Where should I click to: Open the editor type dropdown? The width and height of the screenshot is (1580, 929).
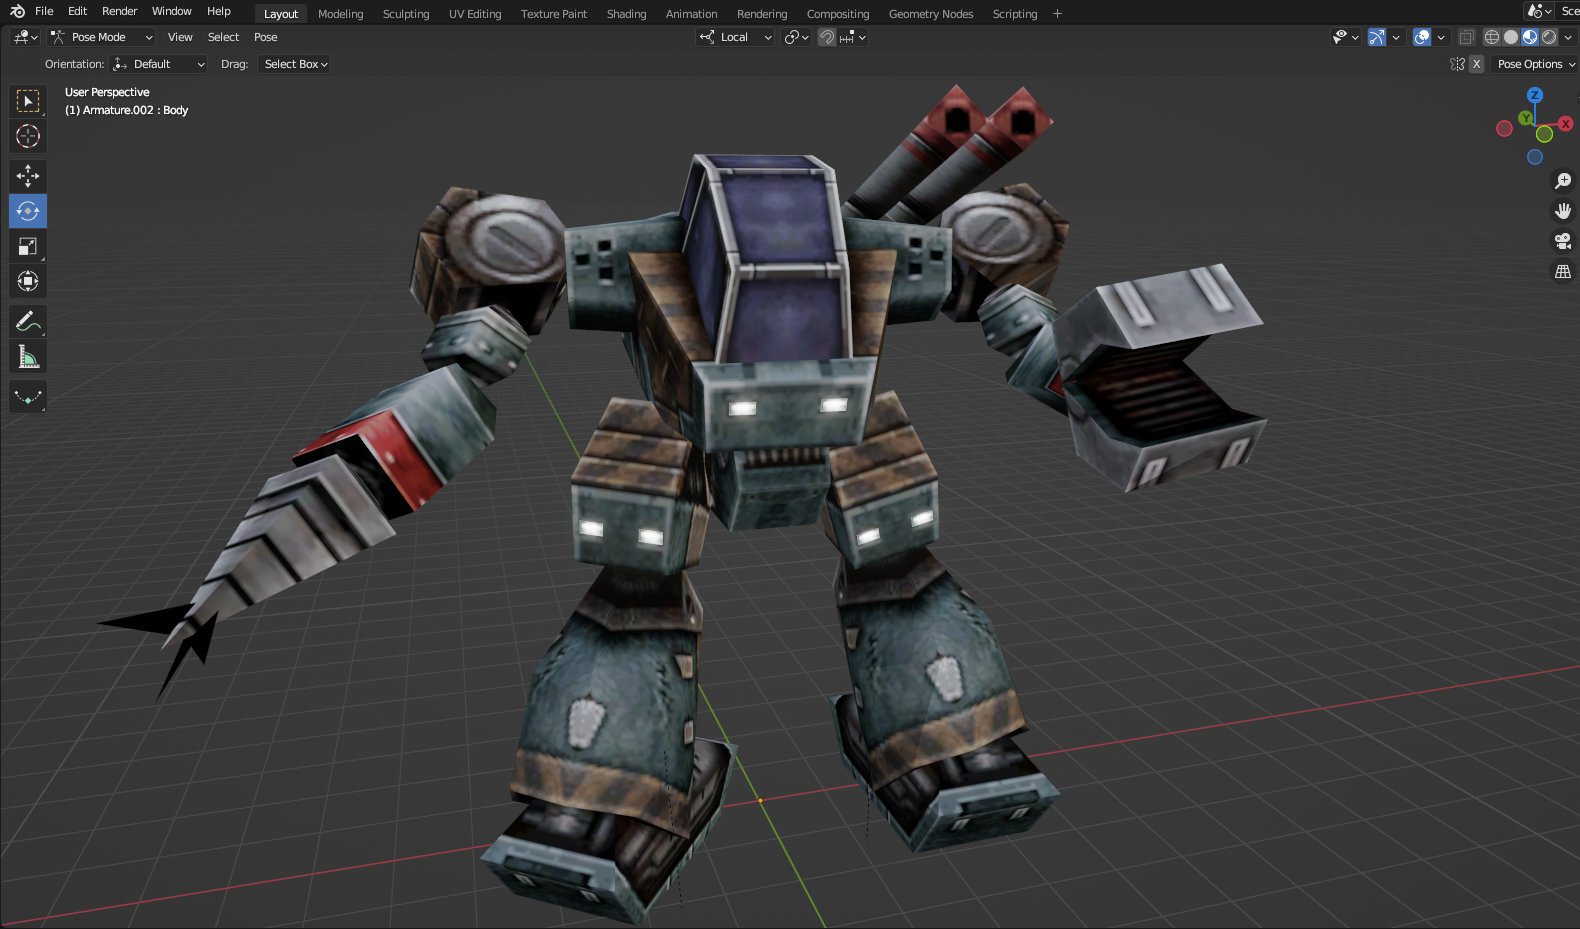tap(25, 37)
